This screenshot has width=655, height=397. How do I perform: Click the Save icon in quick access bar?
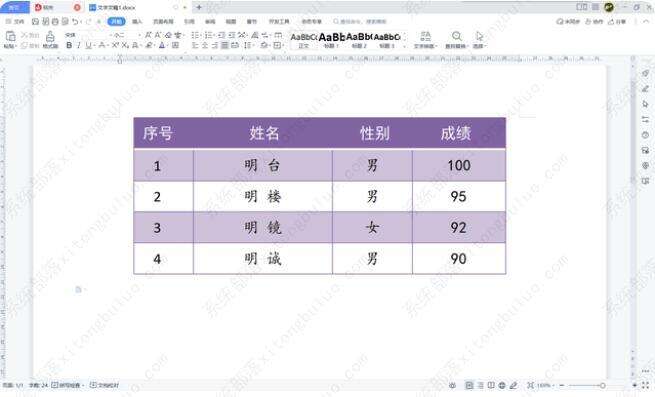click(36, 21)
